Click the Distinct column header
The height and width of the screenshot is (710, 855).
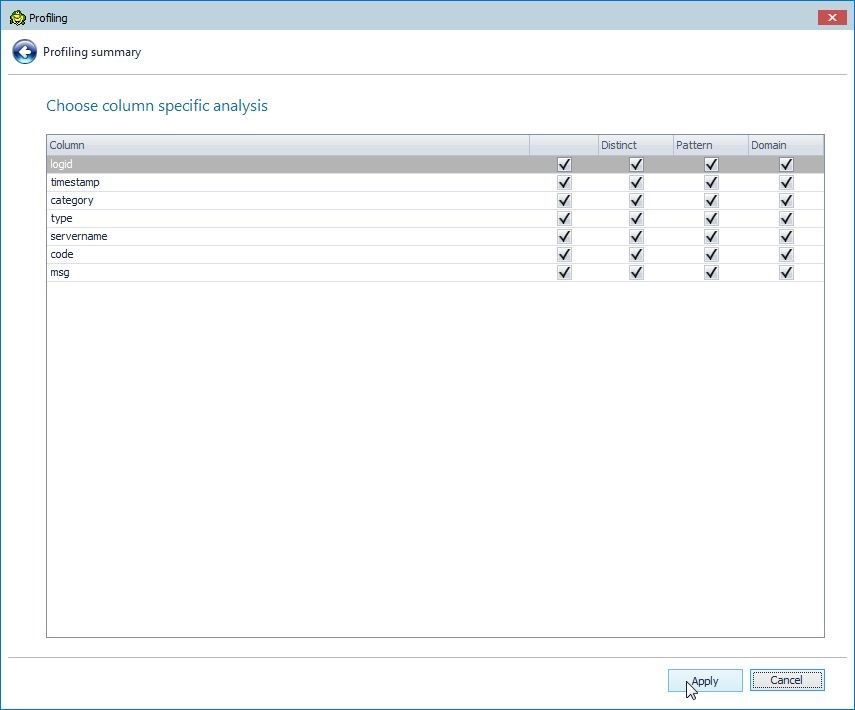click(x=636, y=145)
